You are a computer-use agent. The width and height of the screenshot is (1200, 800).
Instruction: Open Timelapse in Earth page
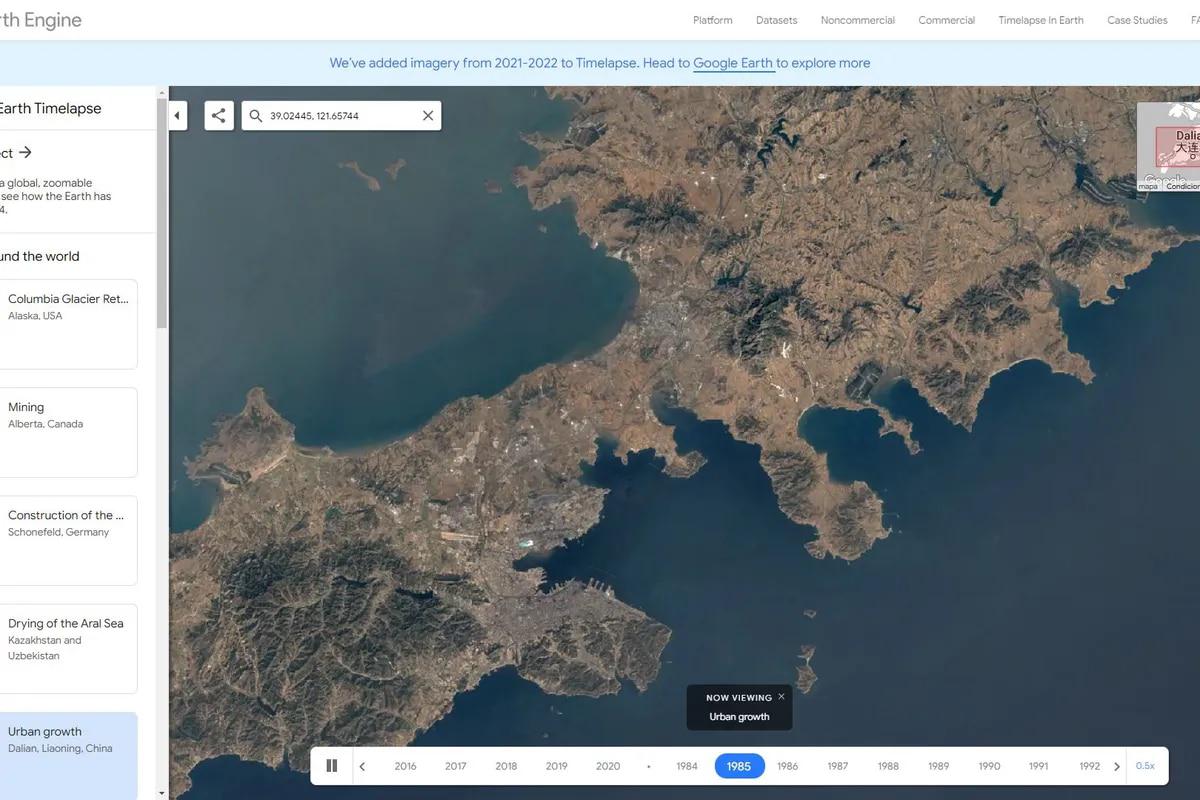[x=1041, y=20]
